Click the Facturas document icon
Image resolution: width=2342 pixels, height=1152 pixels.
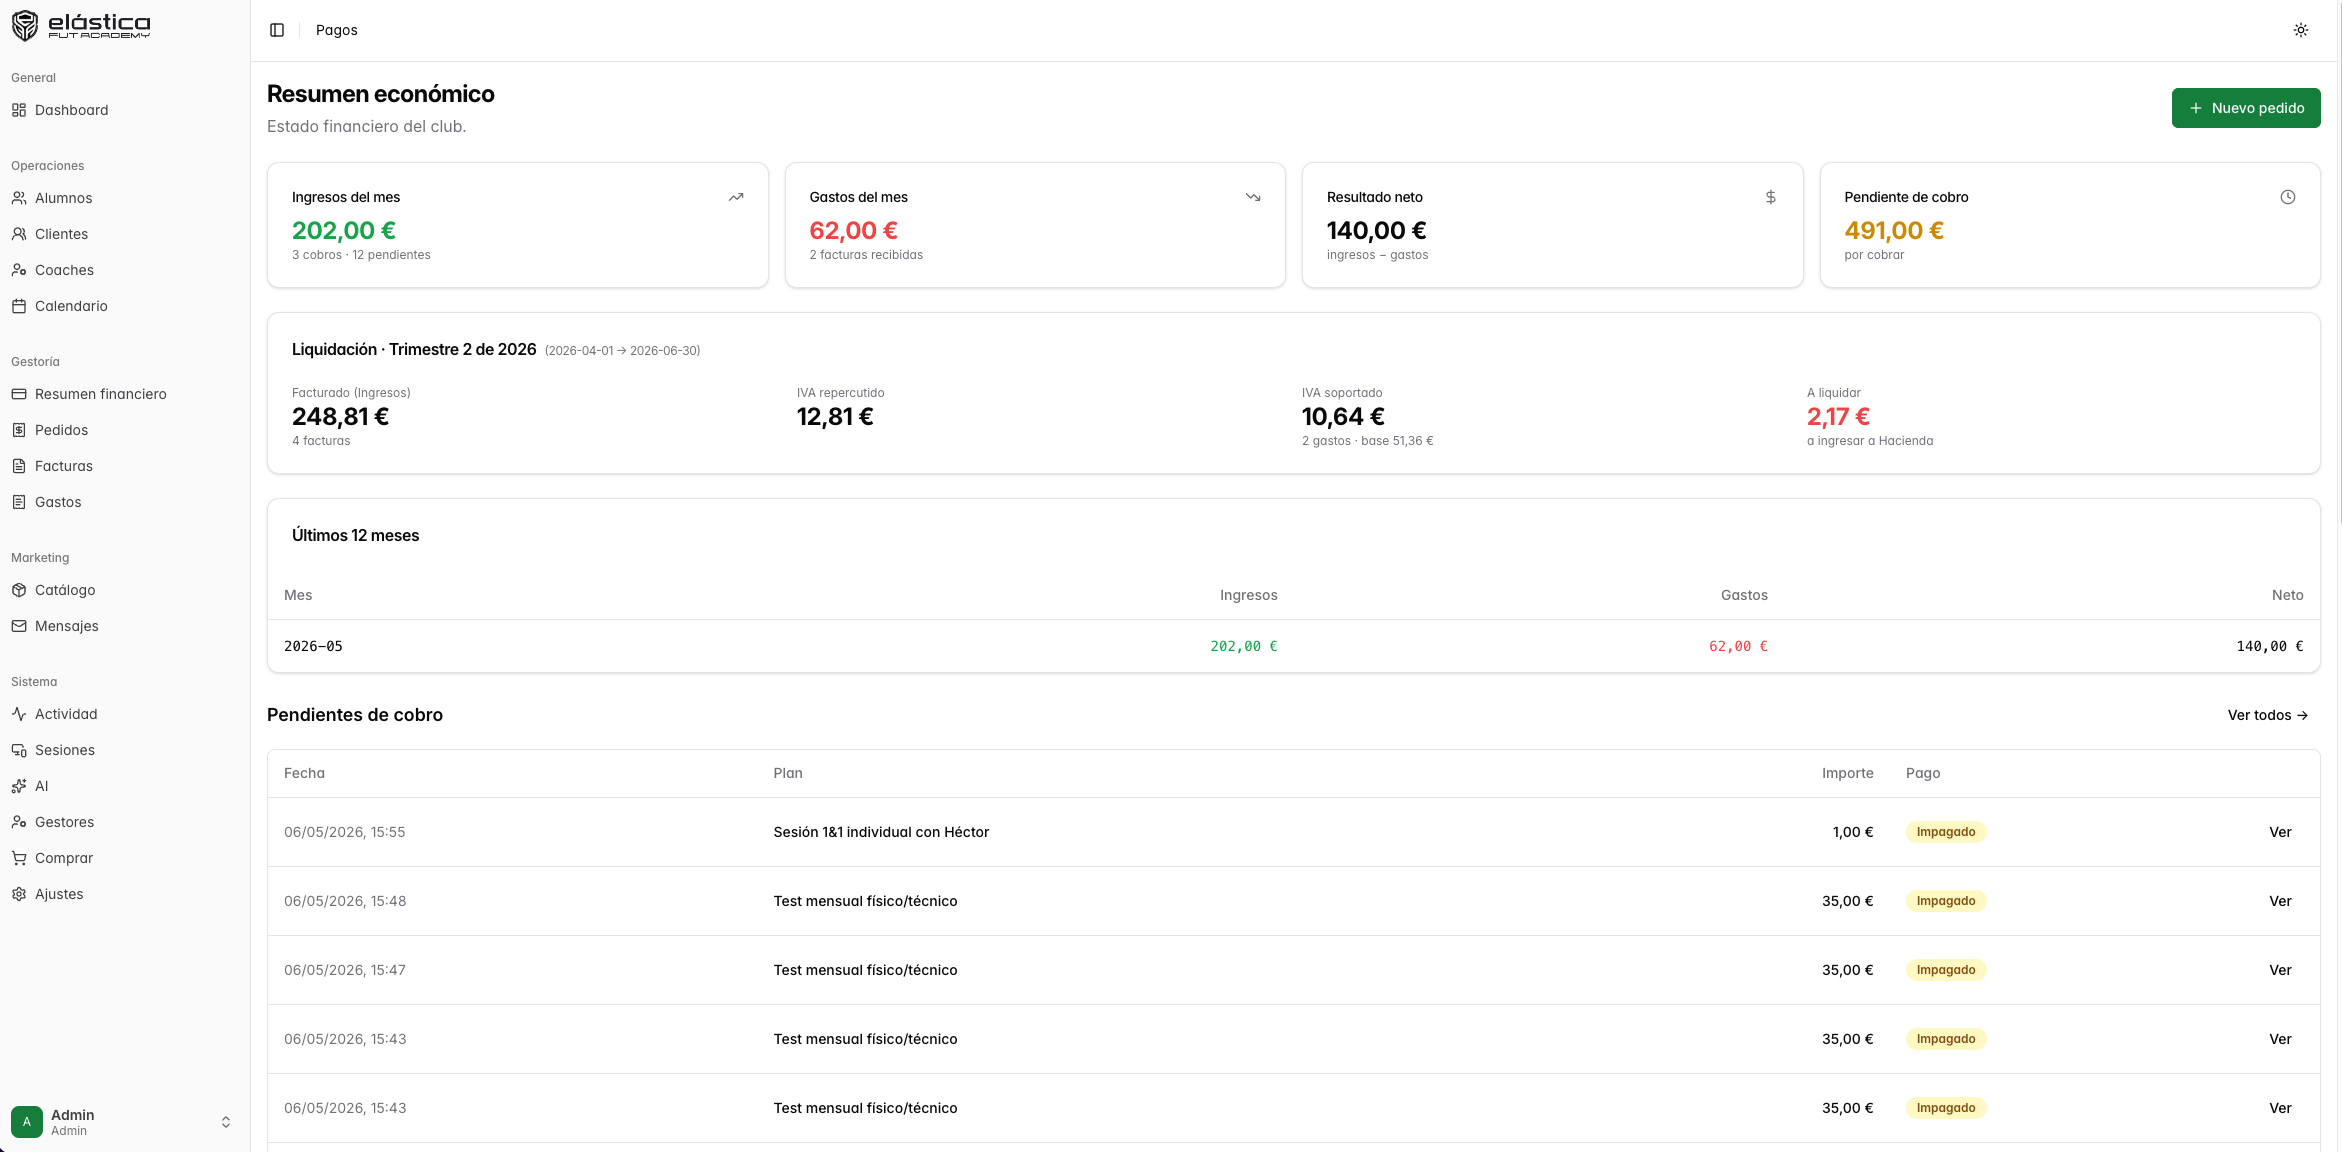click(x=19, y=466)
